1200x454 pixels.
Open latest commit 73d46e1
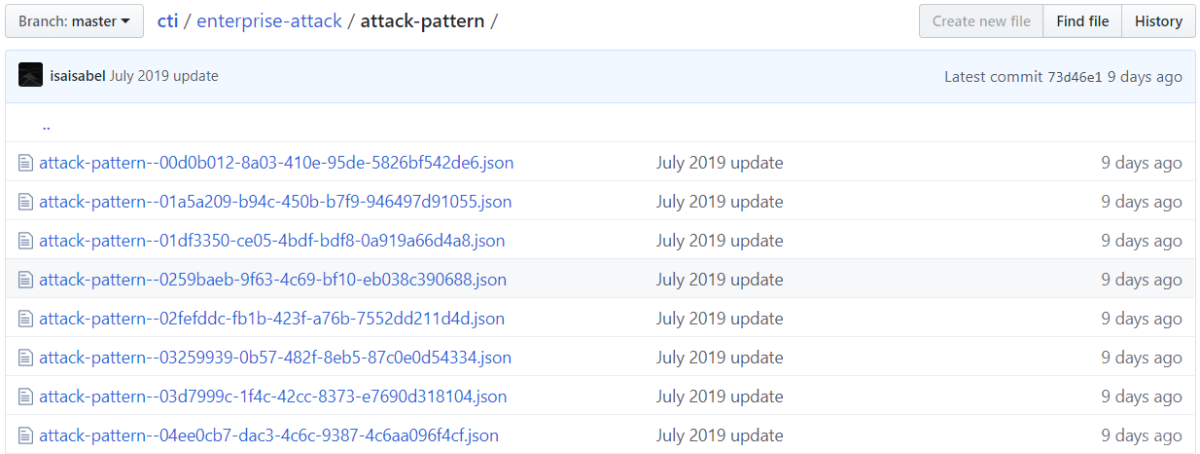tap(1074, 76)
